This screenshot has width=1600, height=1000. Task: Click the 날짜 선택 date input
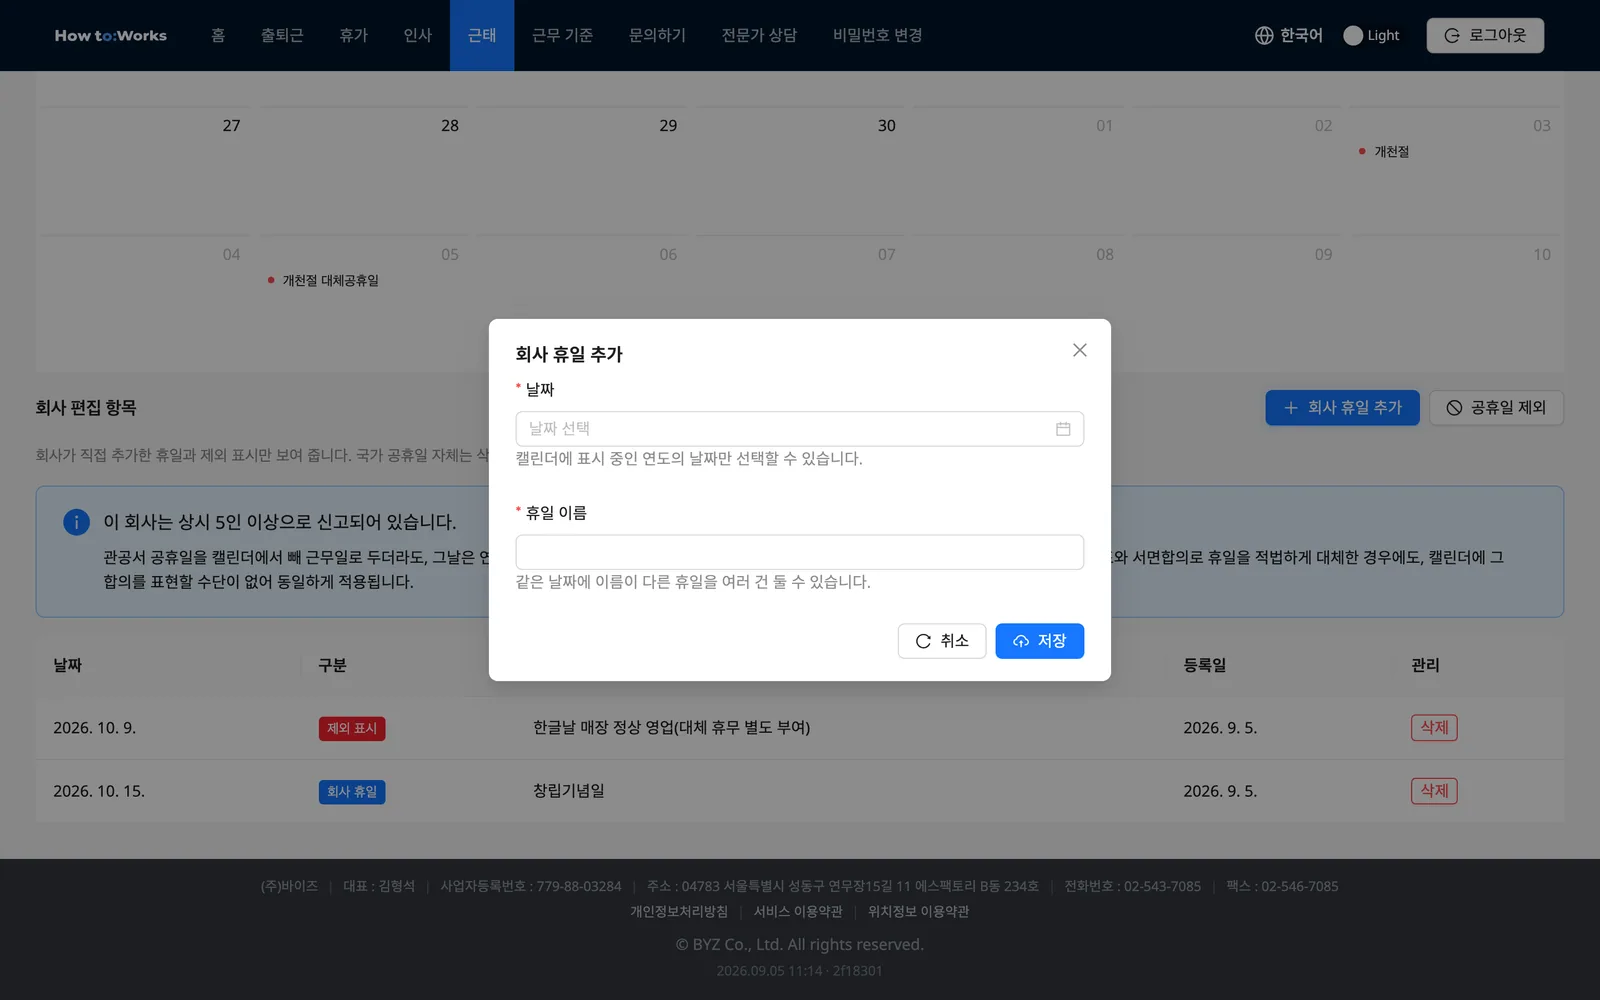[x=799, y=429]
